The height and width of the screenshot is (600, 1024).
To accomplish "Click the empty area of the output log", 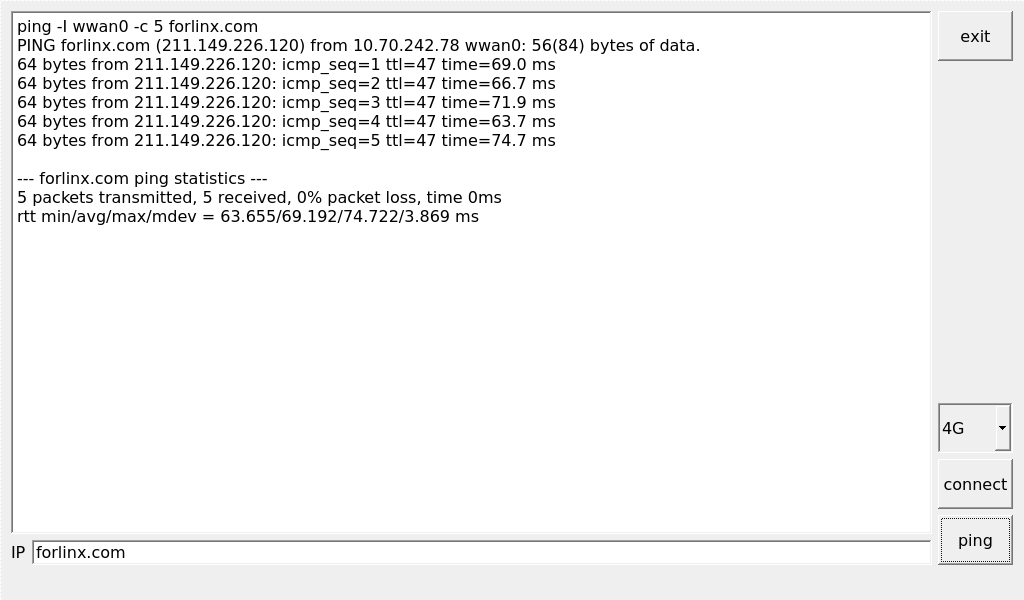I will [470, 379].
